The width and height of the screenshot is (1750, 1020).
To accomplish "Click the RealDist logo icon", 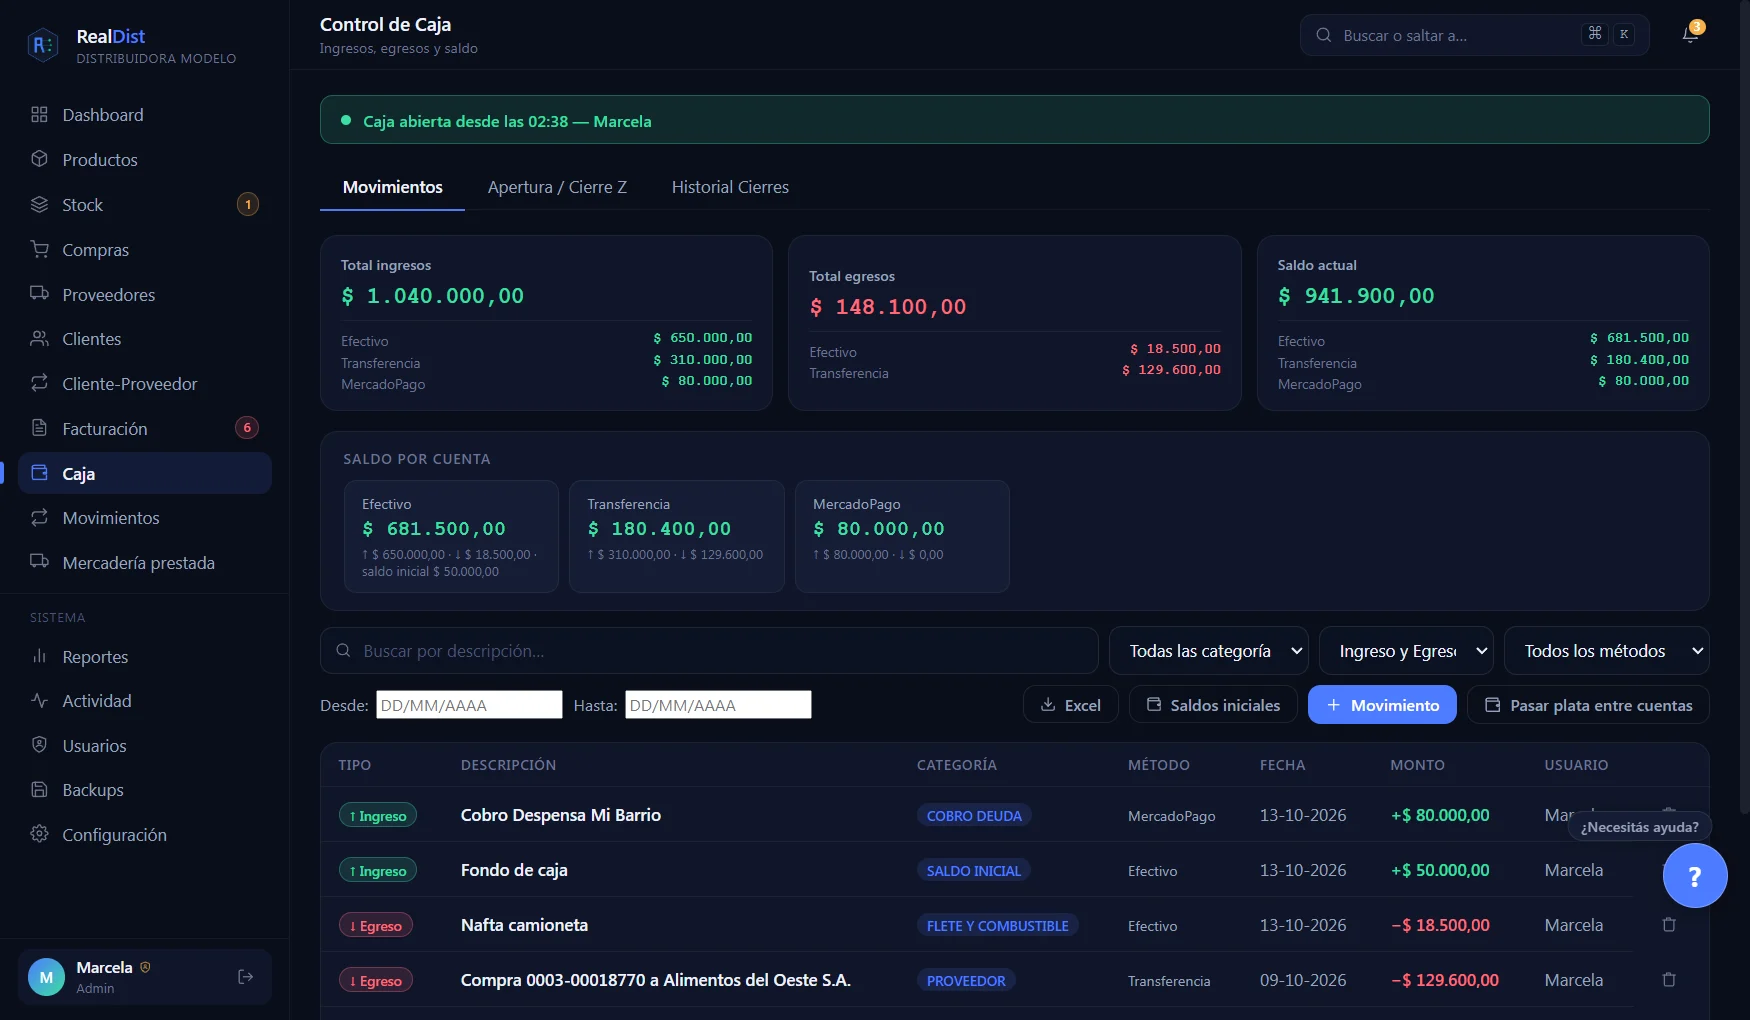I will (x=43, y=45).
